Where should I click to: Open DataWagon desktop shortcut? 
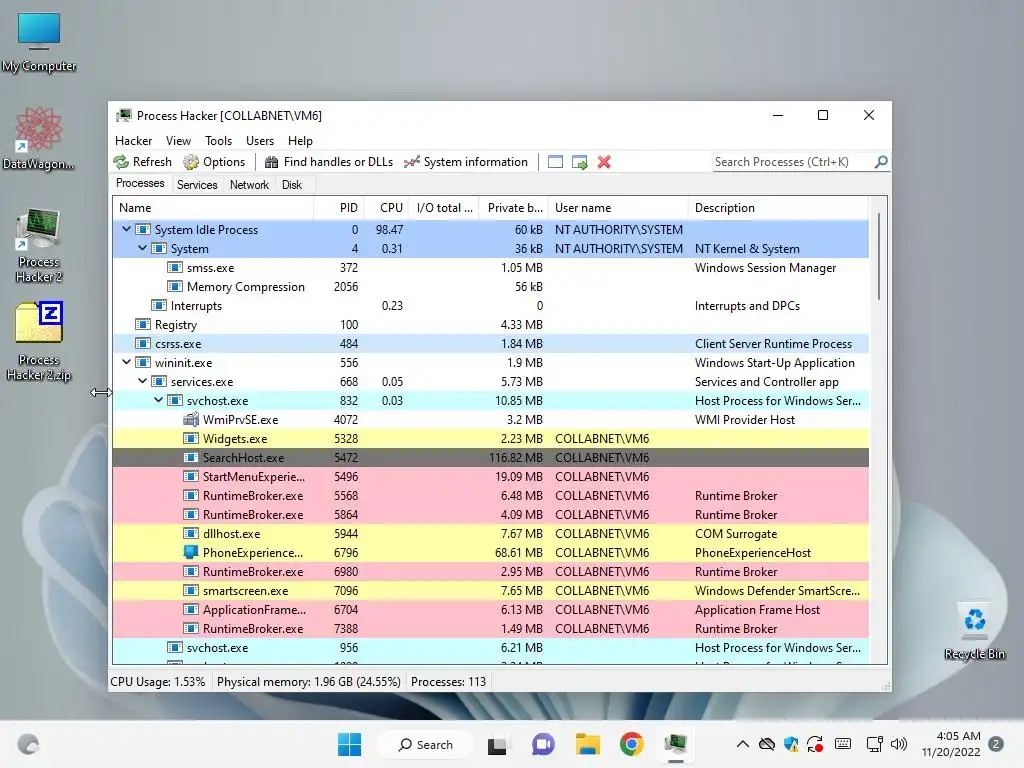[39, 139]
